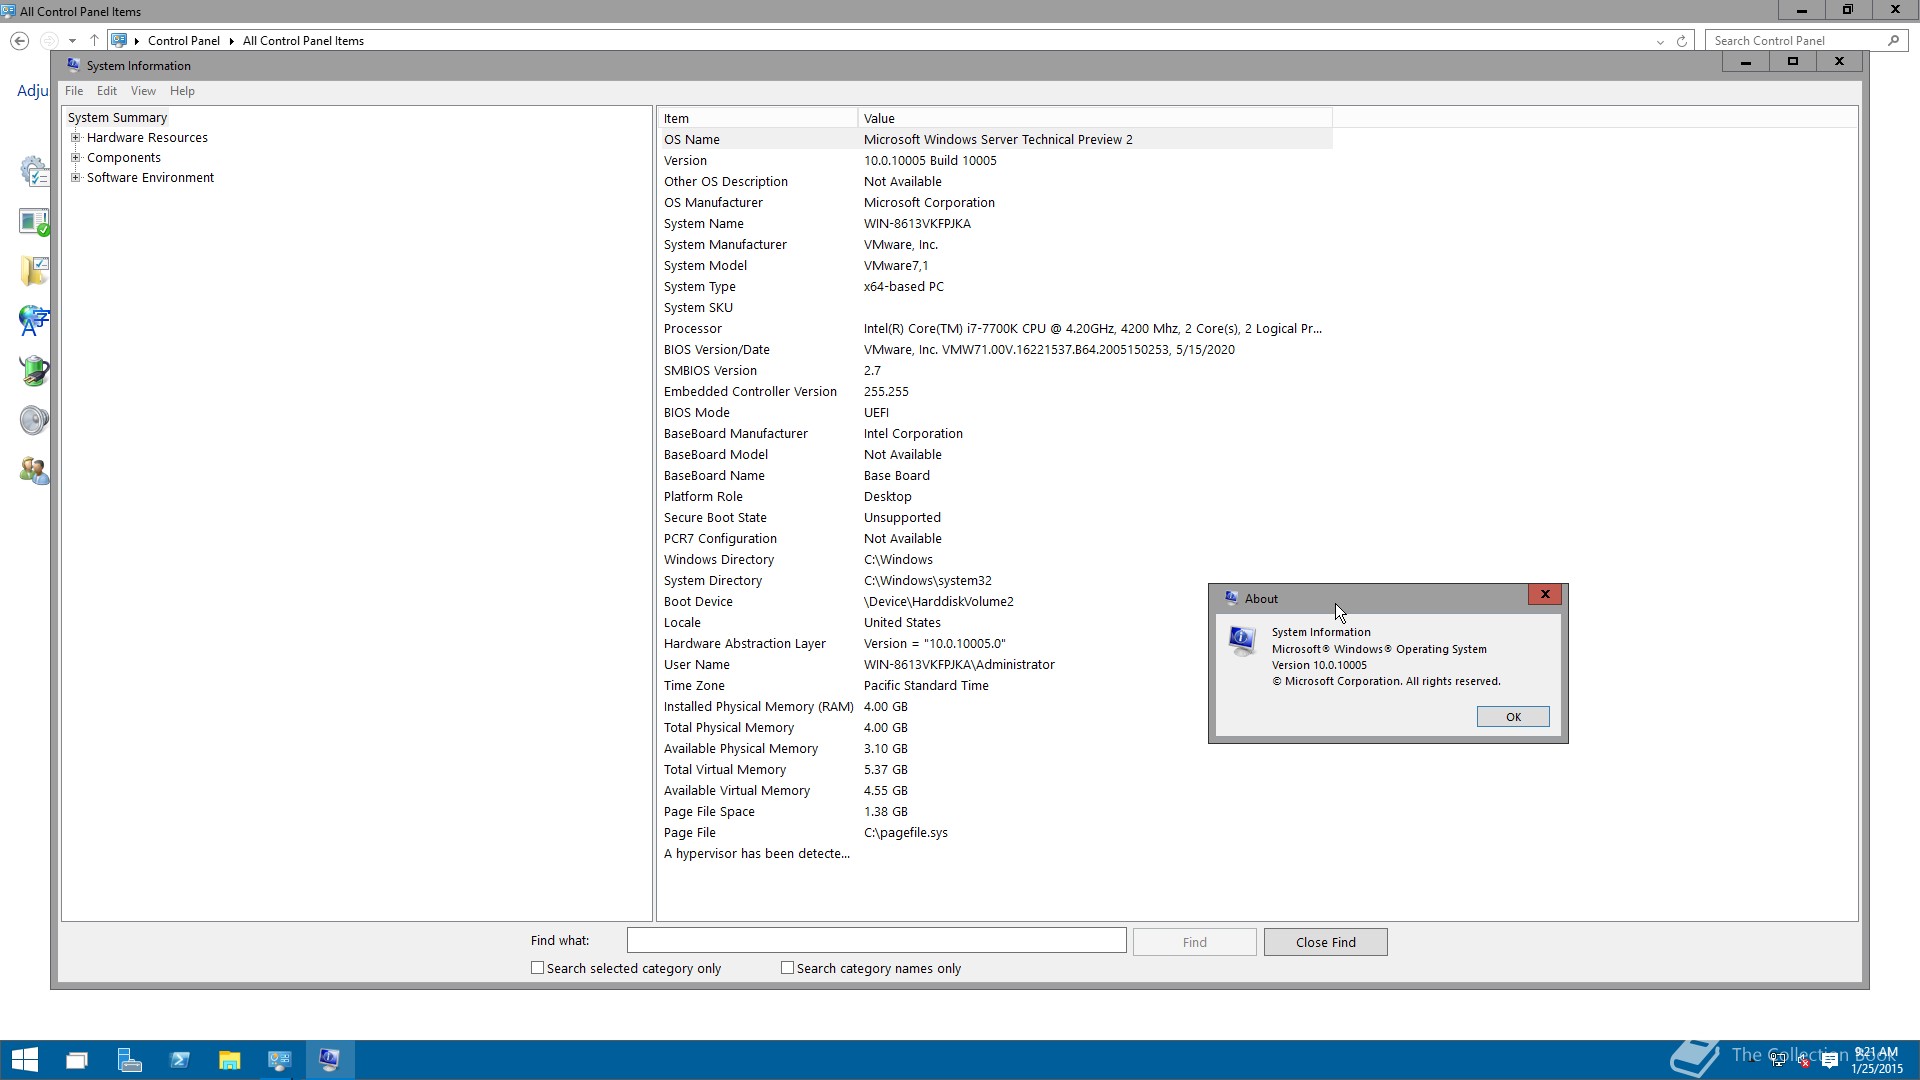Viewport: 1920px width, 1080px height.
Task: Open the Help menu
Action: coord(182,91)
